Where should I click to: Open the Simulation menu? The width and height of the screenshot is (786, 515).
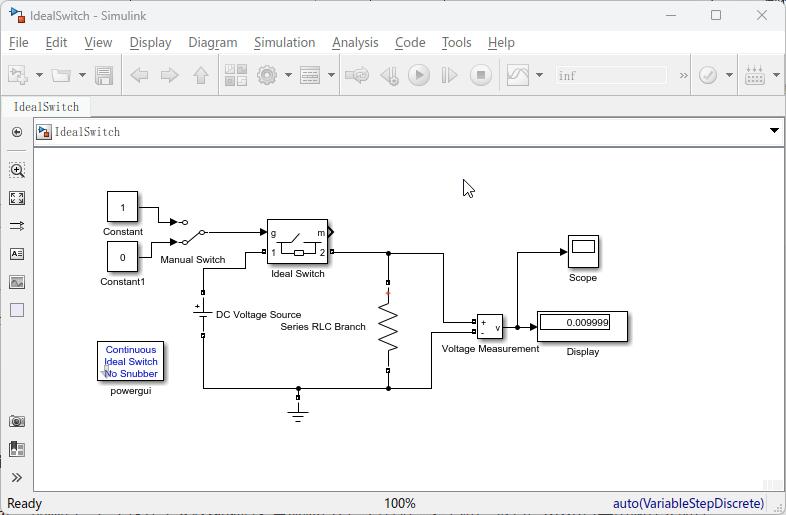[284, 43]
